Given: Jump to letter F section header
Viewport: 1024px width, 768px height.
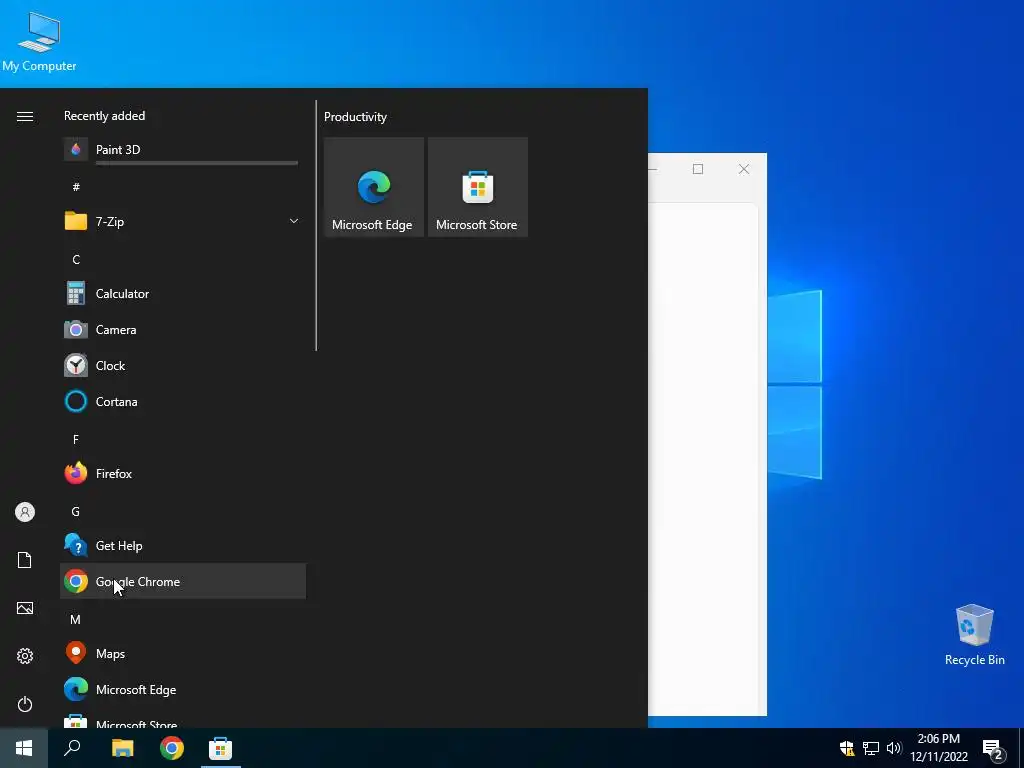Looking at the screenshot, I should (x=76, y=440).
